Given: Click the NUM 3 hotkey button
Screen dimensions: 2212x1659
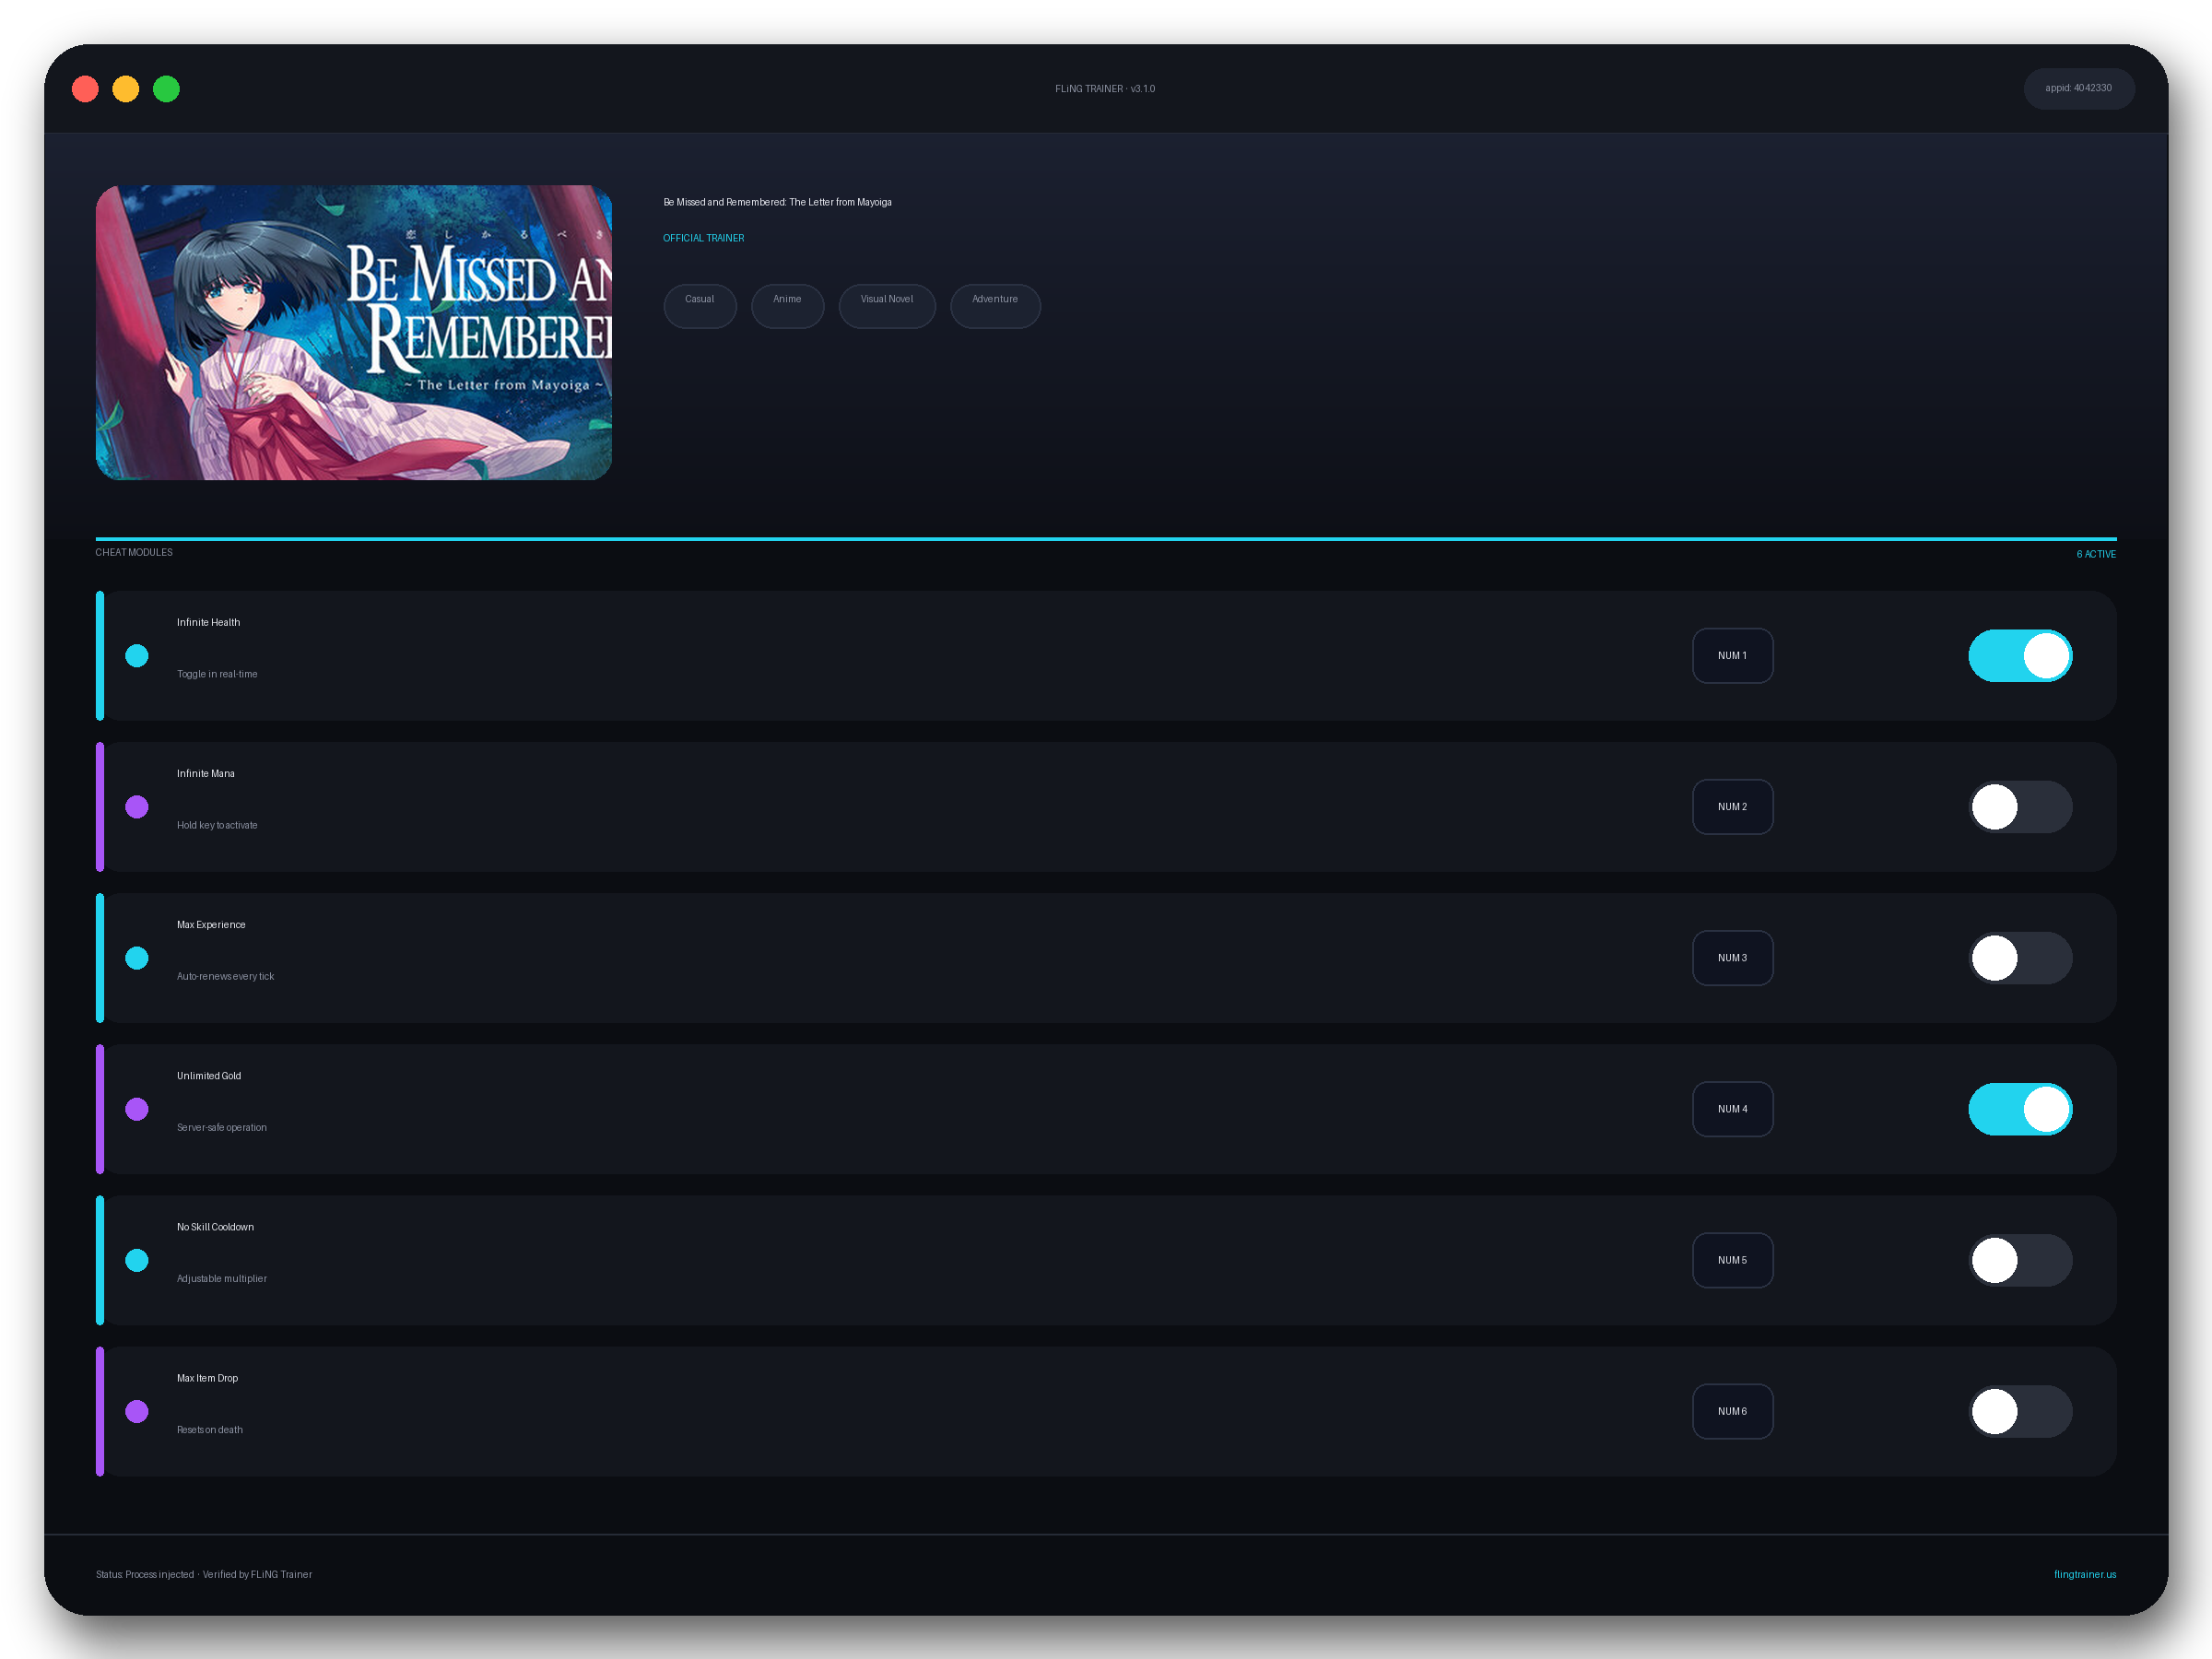Looking at the screenshot, I should [1732, 958].
